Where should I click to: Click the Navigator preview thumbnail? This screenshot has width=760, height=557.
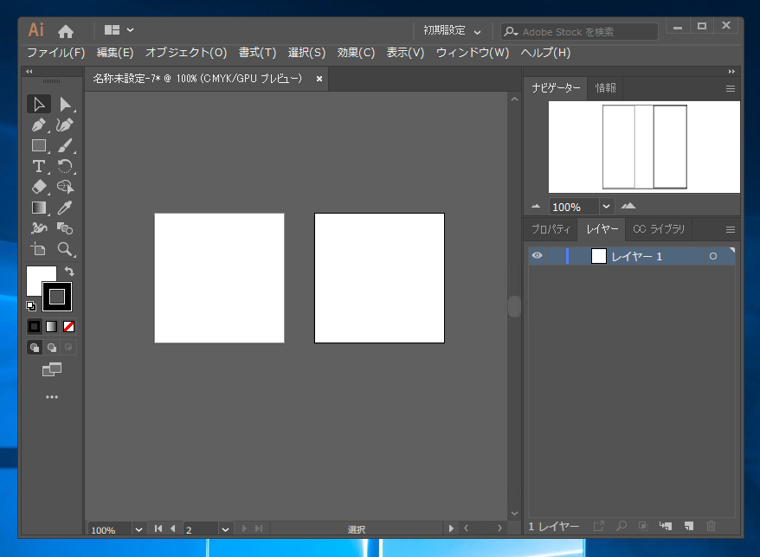[644, 147]
